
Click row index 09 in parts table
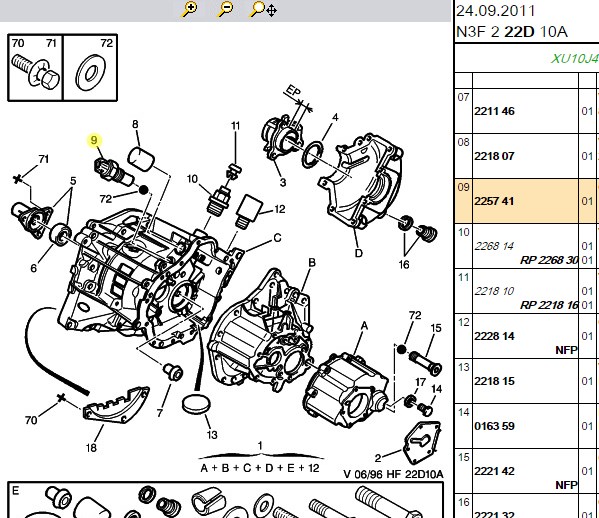[463, 187]
